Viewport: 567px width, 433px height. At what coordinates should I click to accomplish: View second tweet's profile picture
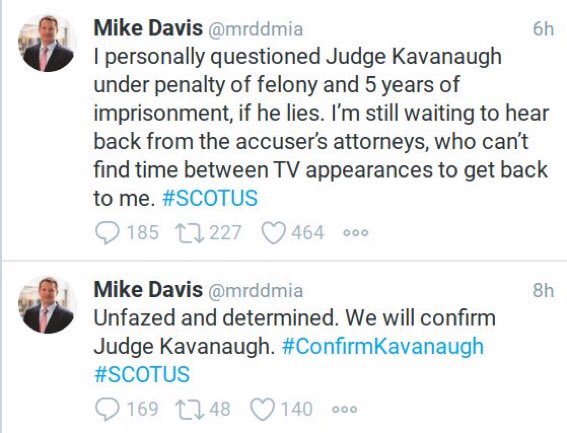click(46, 305)
